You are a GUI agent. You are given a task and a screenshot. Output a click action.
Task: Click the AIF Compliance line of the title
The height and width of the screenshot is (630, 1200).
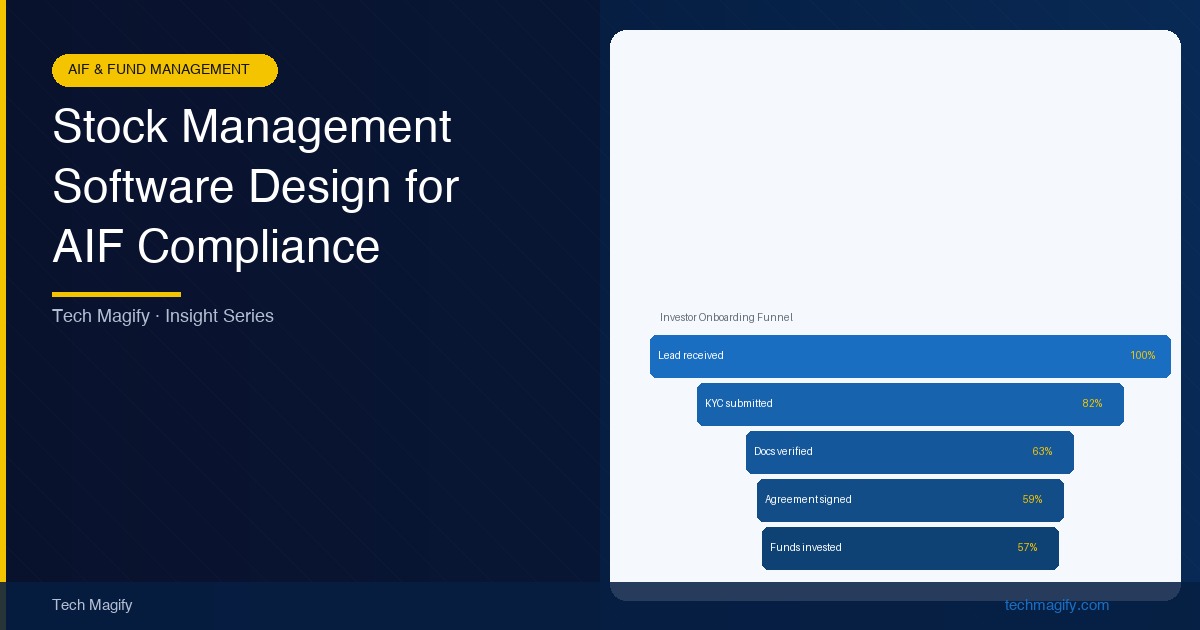(x=216, y=246)
